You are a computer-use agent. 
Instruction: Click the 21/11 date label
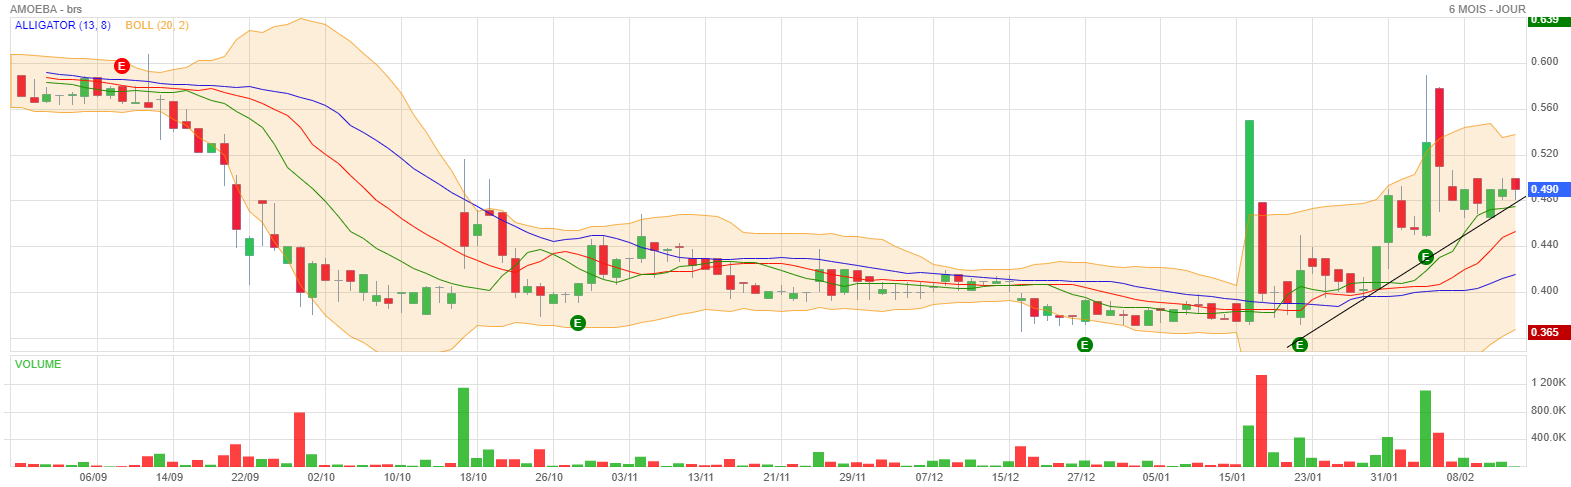[777, 478]
